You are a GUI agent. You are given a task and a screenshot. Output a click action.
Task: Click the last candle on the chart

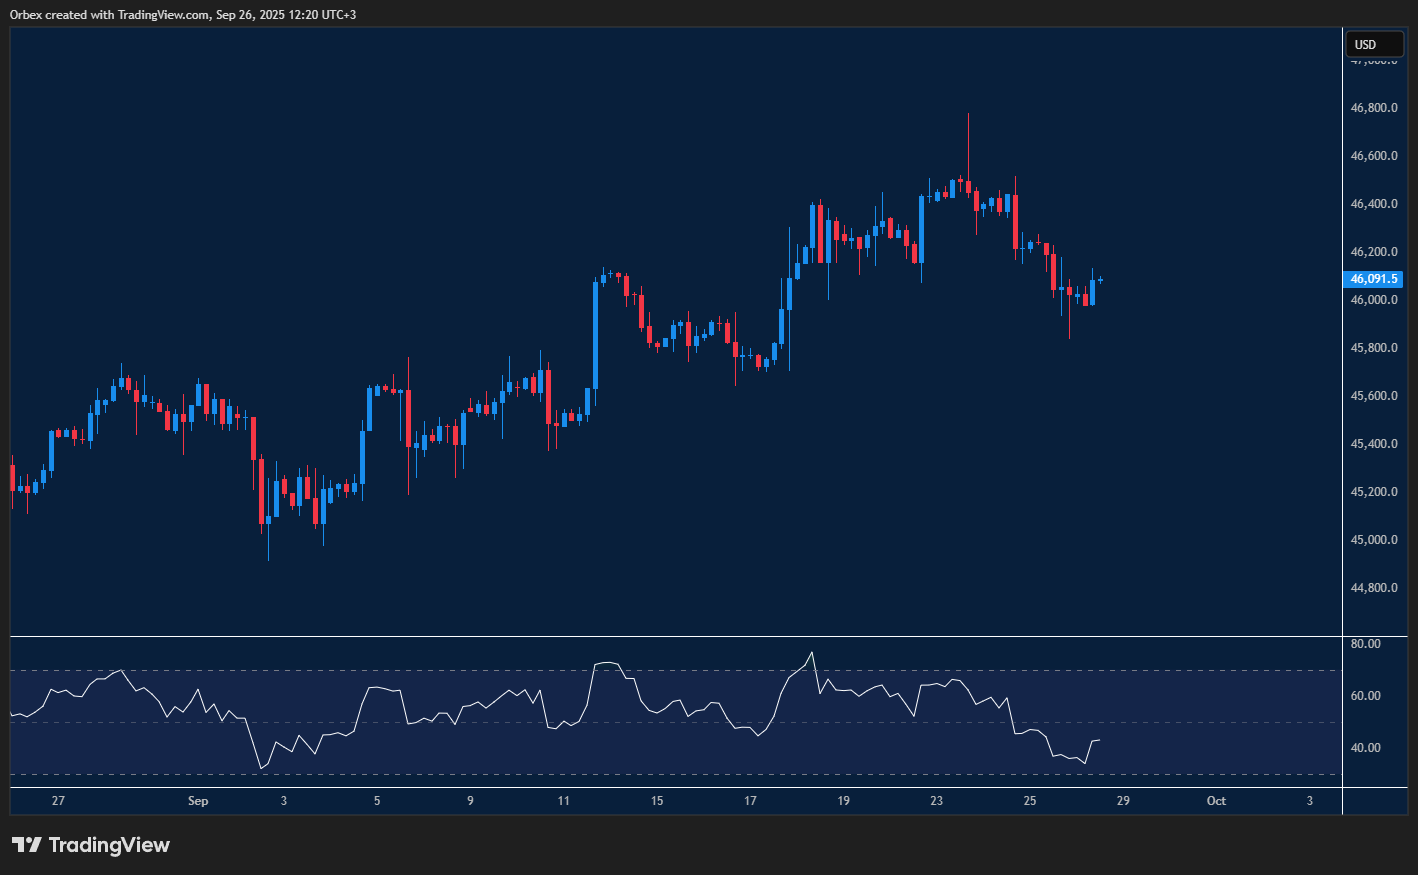pos(1100,279)
